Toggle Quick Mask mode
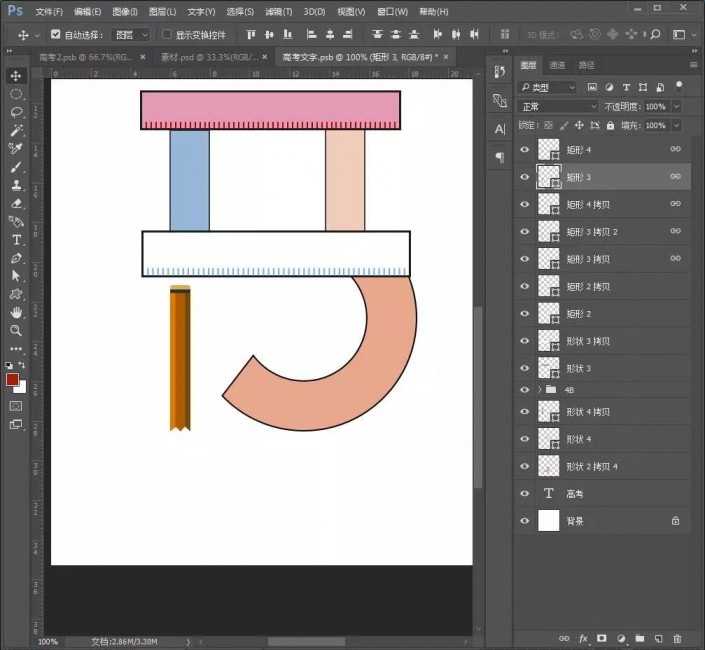705x650 pixels. 16,406
